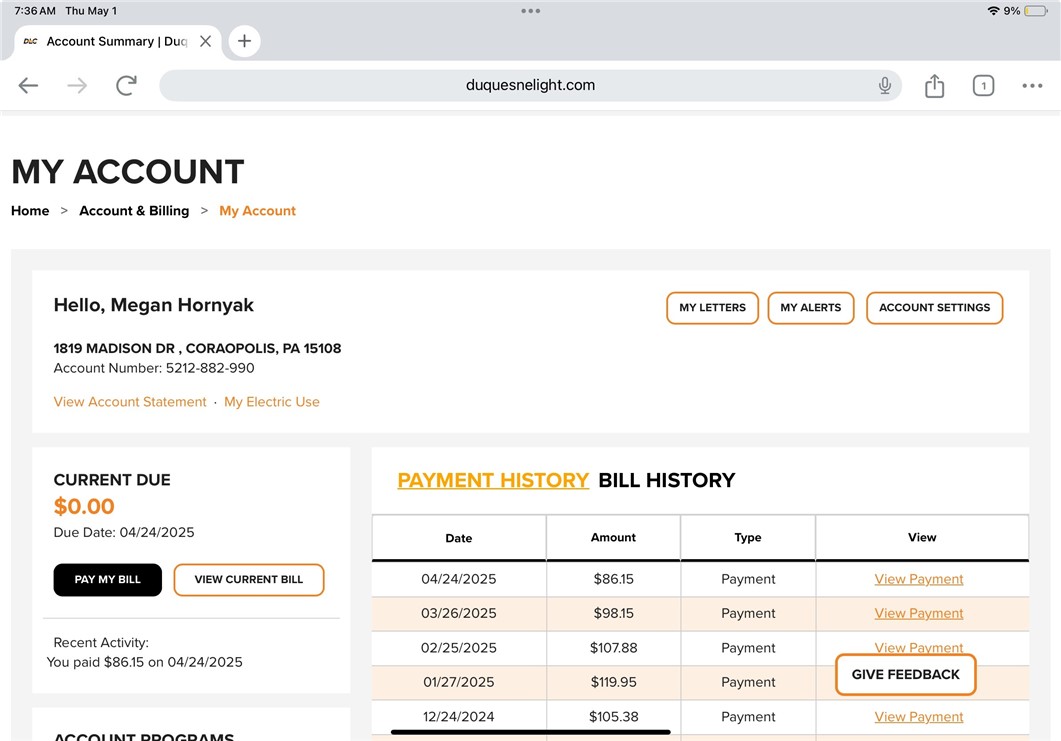Open ACCOUNT SETTINGS button
The height and width of the screenshot is (741, 1061).
(934, 308)
